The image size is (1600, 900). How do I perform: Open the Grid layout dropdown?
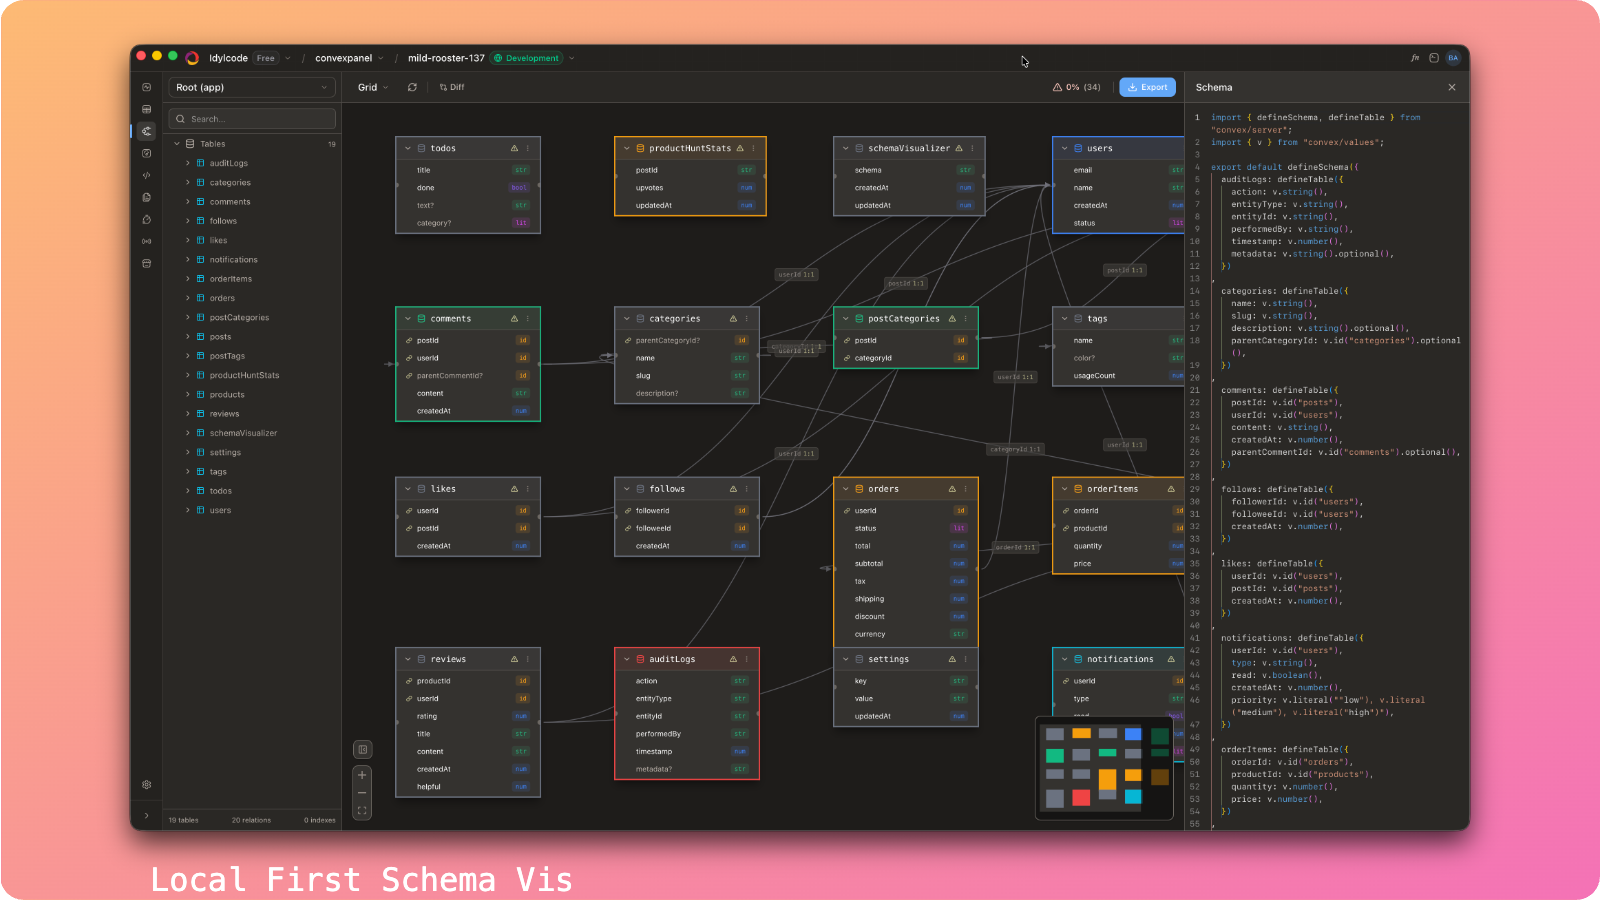point(373,87)
